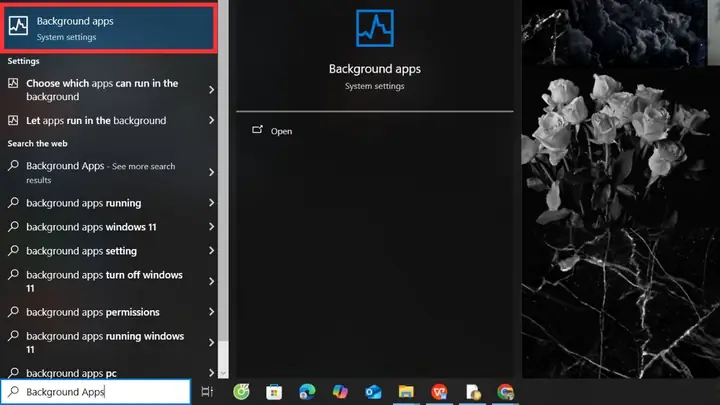Click search icon beside background apps pc
The image size is (720, 405).
13,371
